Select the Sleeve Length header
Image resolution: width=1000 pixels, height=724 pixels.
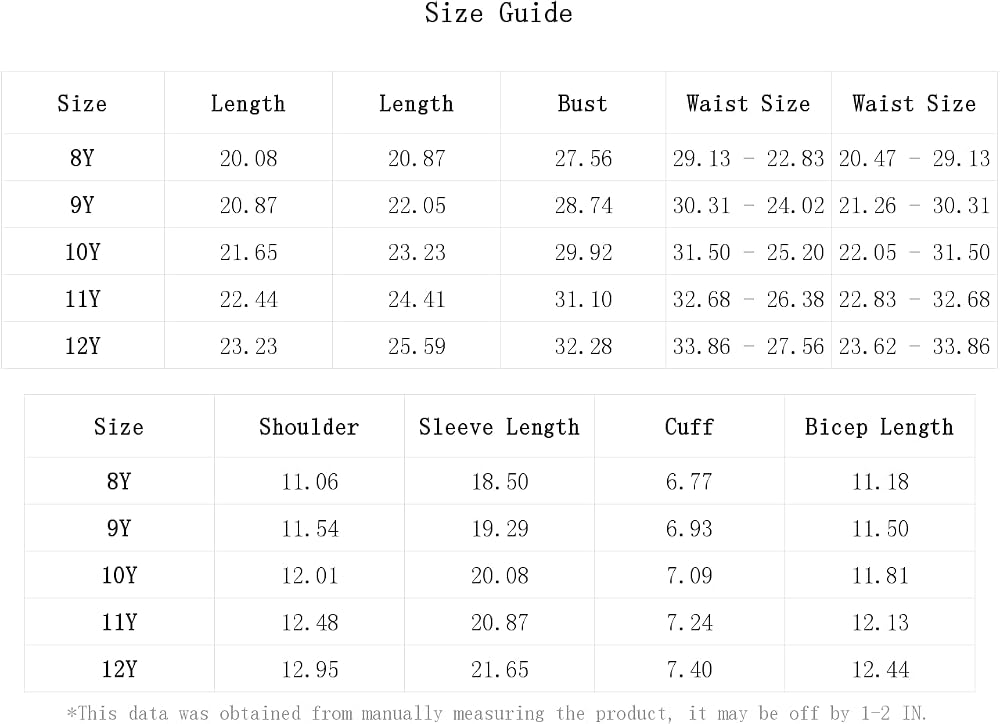[499, 427]
